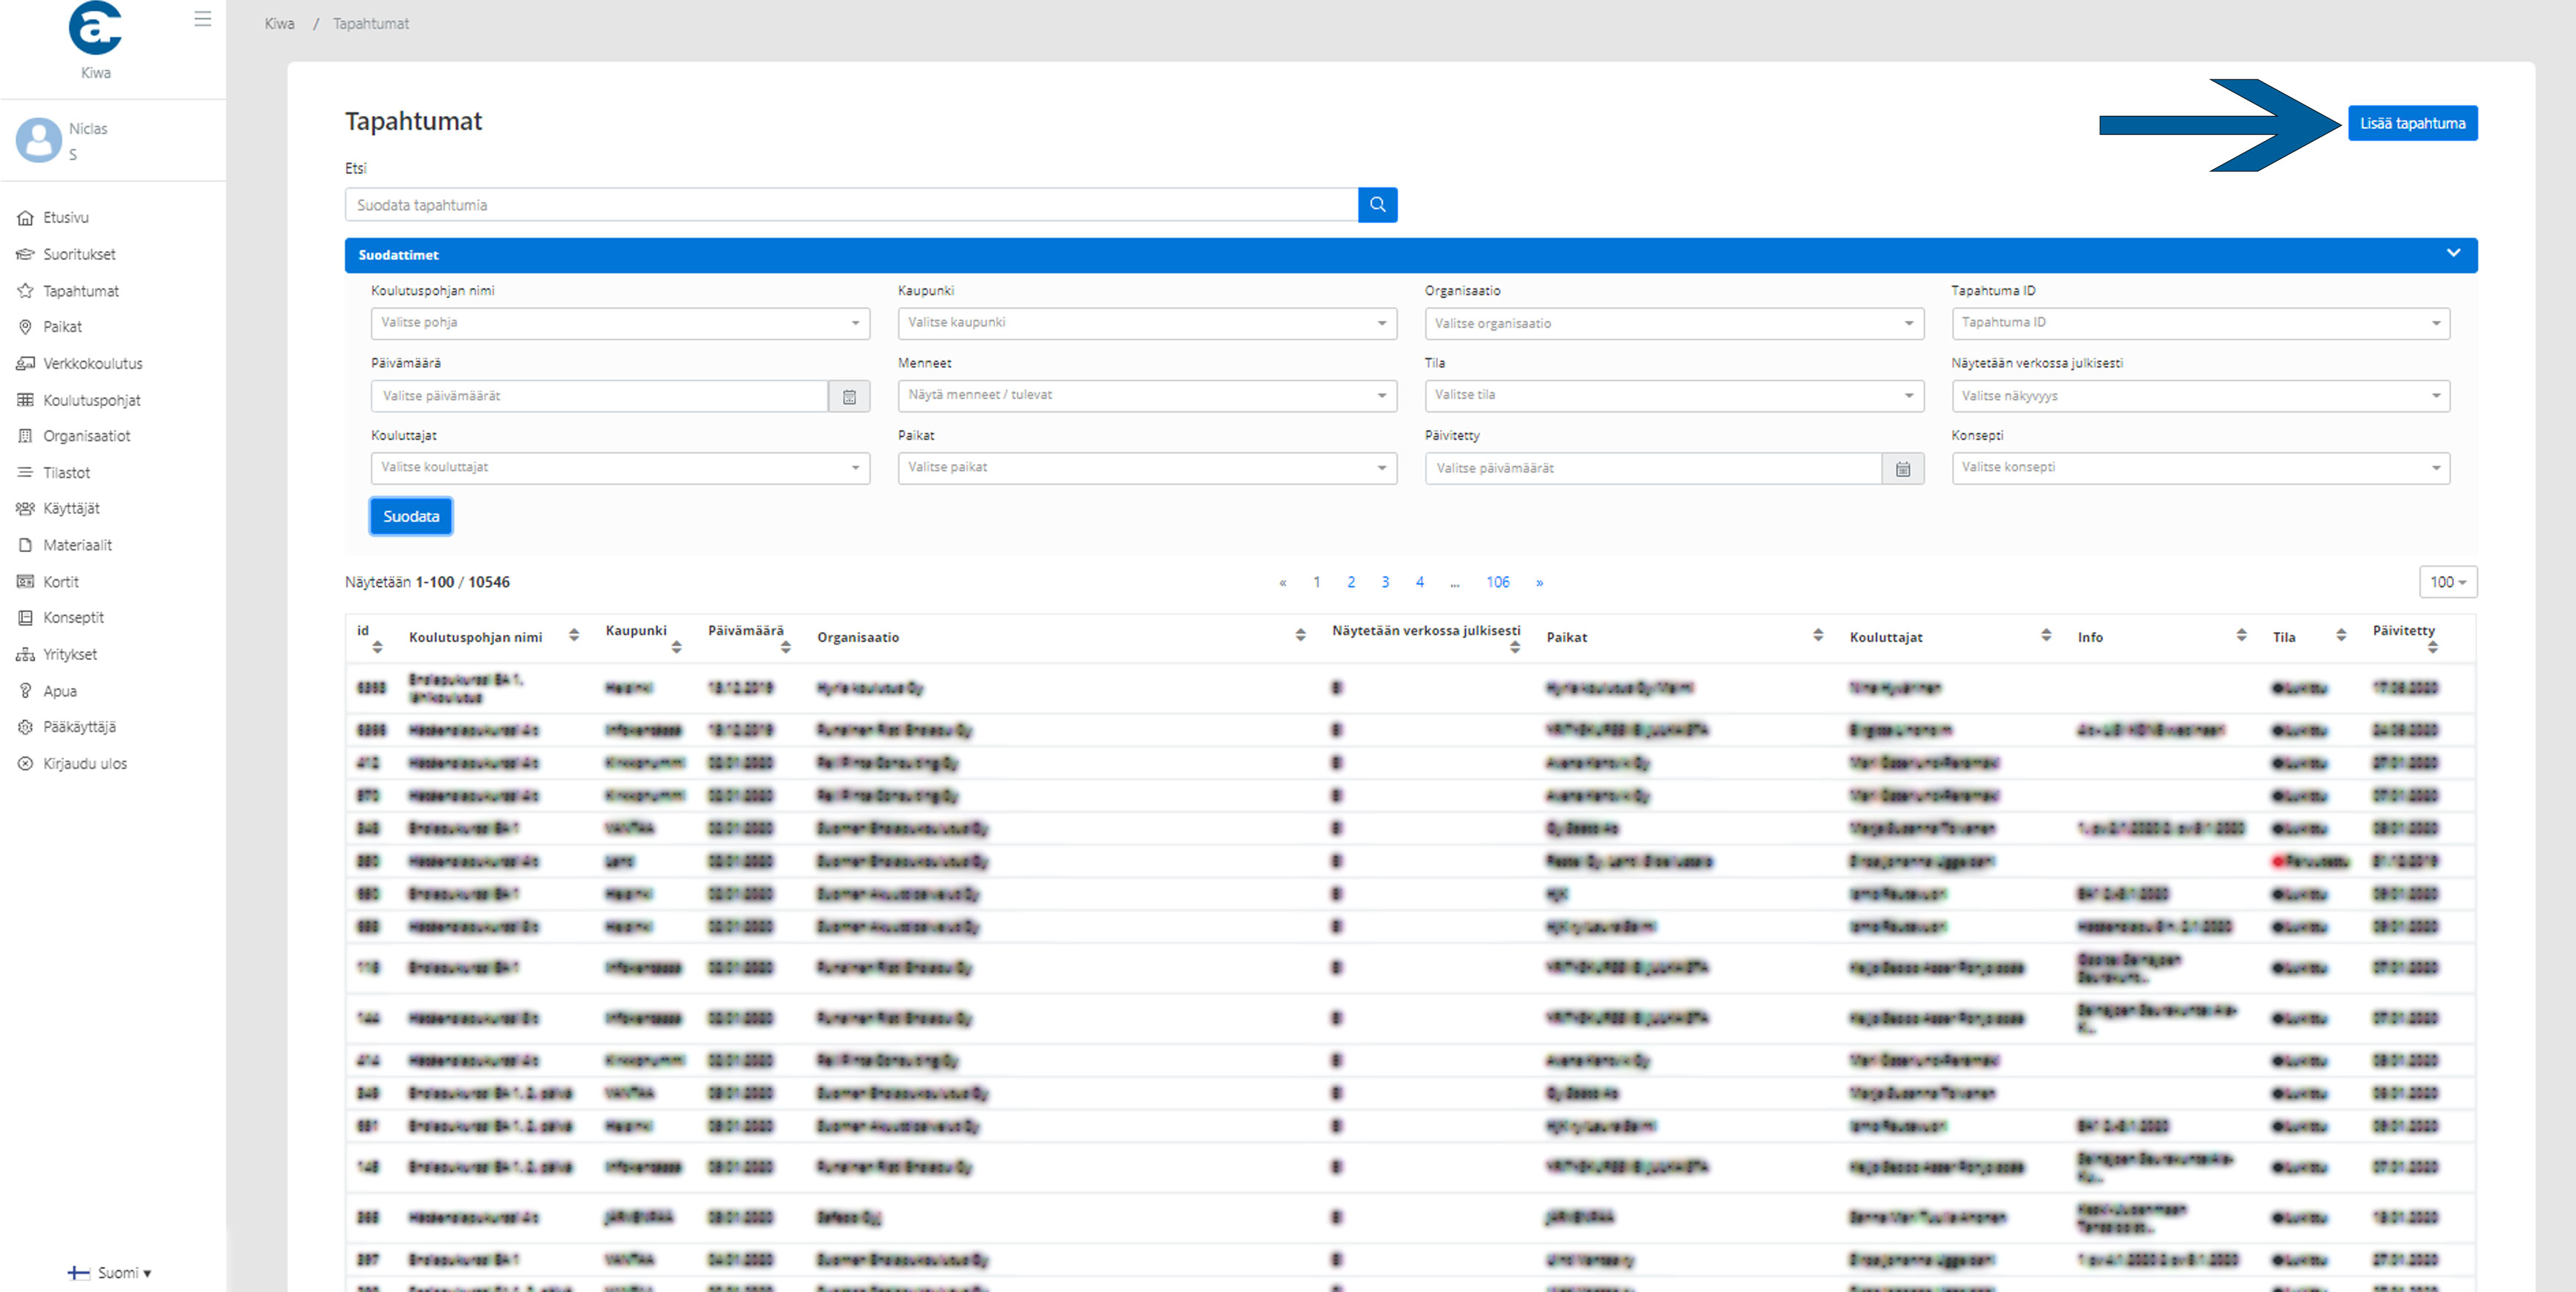The width and height of the screenshot is (2576, 1292).
Task: Toggle the hamburger sidebar menu icon
Action: [203, 19]
